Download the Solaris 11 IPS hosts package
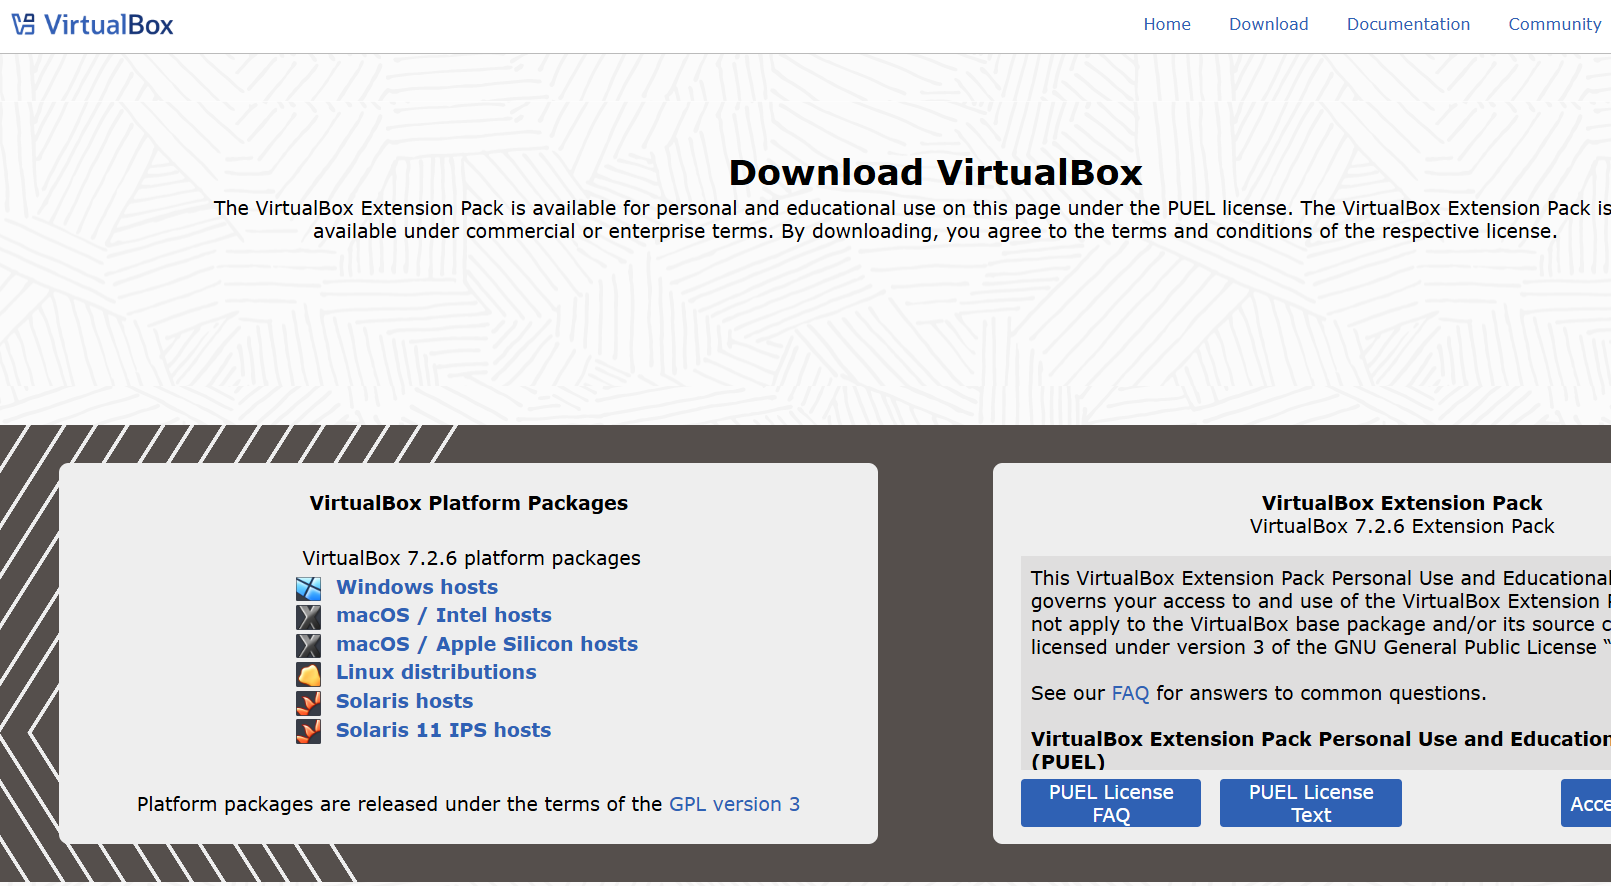Image resolution: width=1611 pixels, height=886 pixels. pyautogui.click(x=443, y=730)
